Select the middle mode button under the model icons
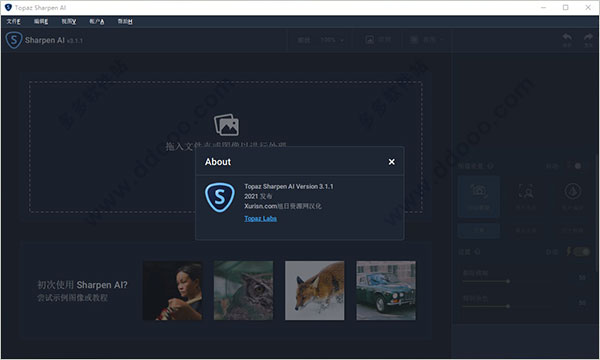Image resolution: width=600 pixels, height=360 pixels. [x=526, y=230]
